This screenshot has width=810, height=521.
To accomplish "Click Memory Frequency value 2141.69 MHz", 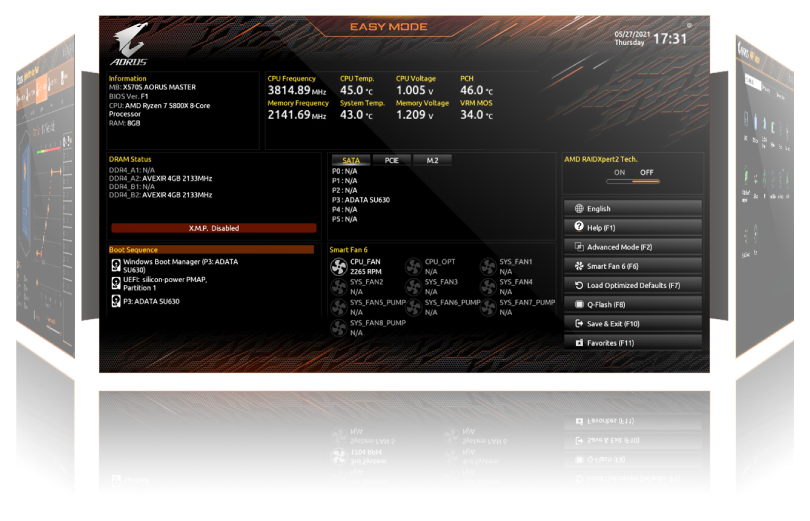I will (297, 115).
